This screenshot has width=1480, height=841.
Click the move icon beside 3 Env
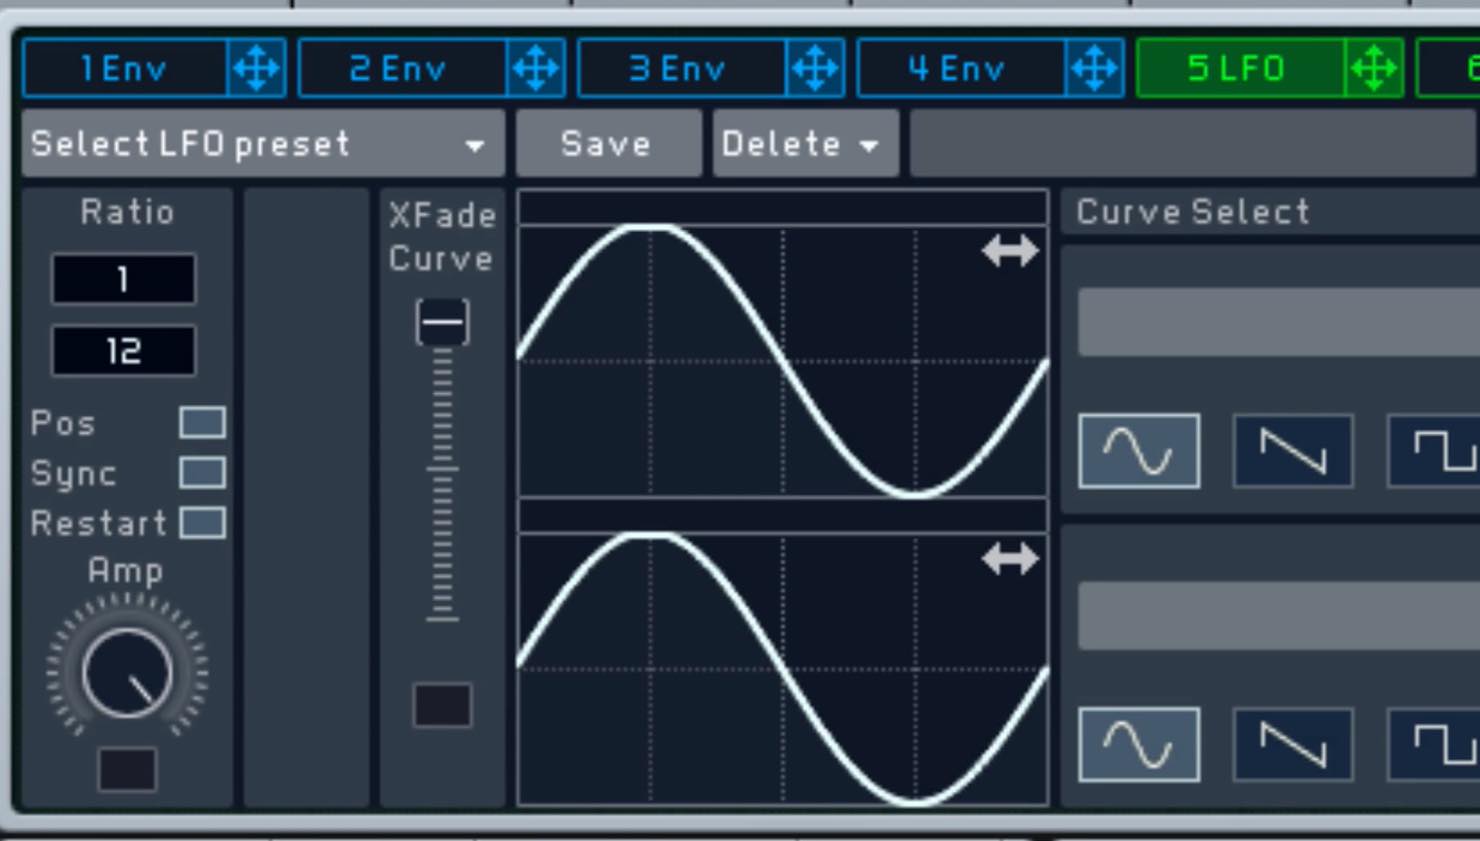815,69
